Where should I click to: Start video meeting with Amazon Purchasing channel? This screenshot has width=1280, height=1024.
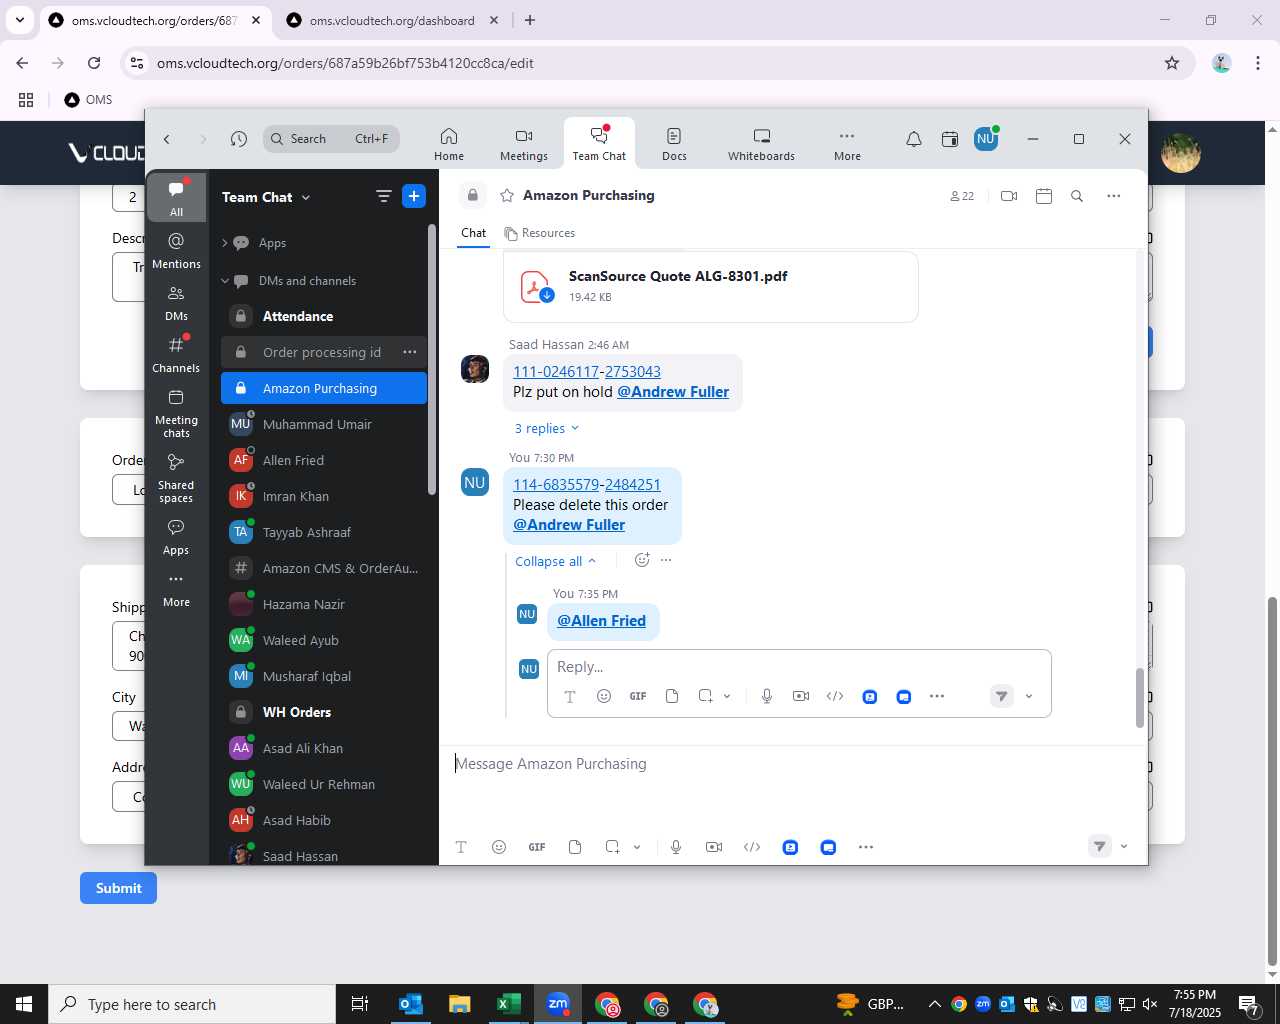pyautogui.click(x=1009, y=196)
